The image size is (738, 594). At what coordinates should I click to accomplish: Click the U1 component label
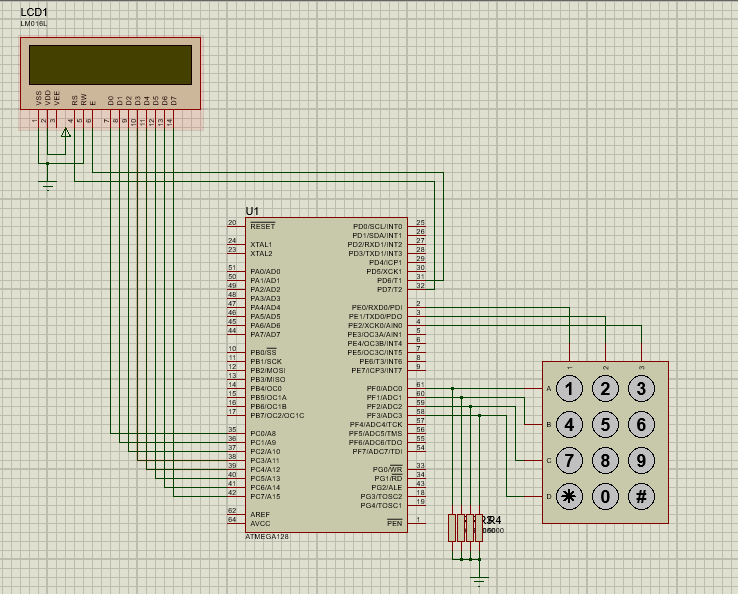pos(252,211)
